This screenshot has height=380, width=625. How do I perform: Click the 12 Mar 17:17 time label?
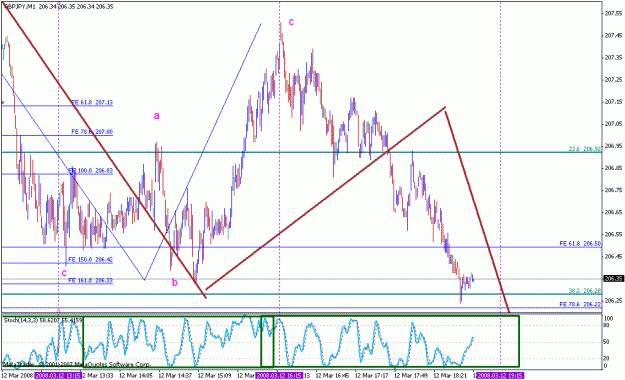pyautogui.click(x=371, y=376)
